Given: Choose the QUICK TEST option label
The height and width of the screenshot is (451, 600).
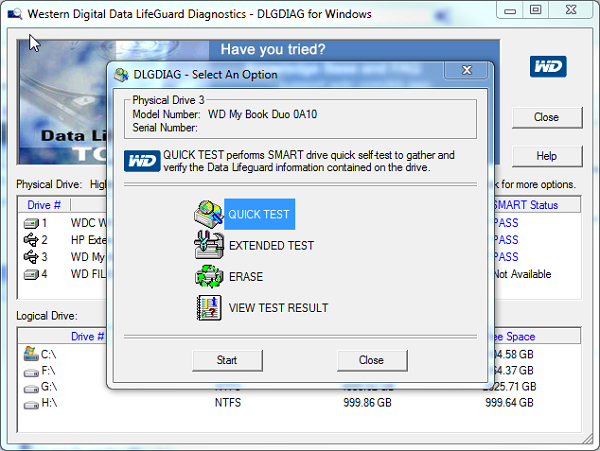Looking at the screenshot, I should coord(259,214).
